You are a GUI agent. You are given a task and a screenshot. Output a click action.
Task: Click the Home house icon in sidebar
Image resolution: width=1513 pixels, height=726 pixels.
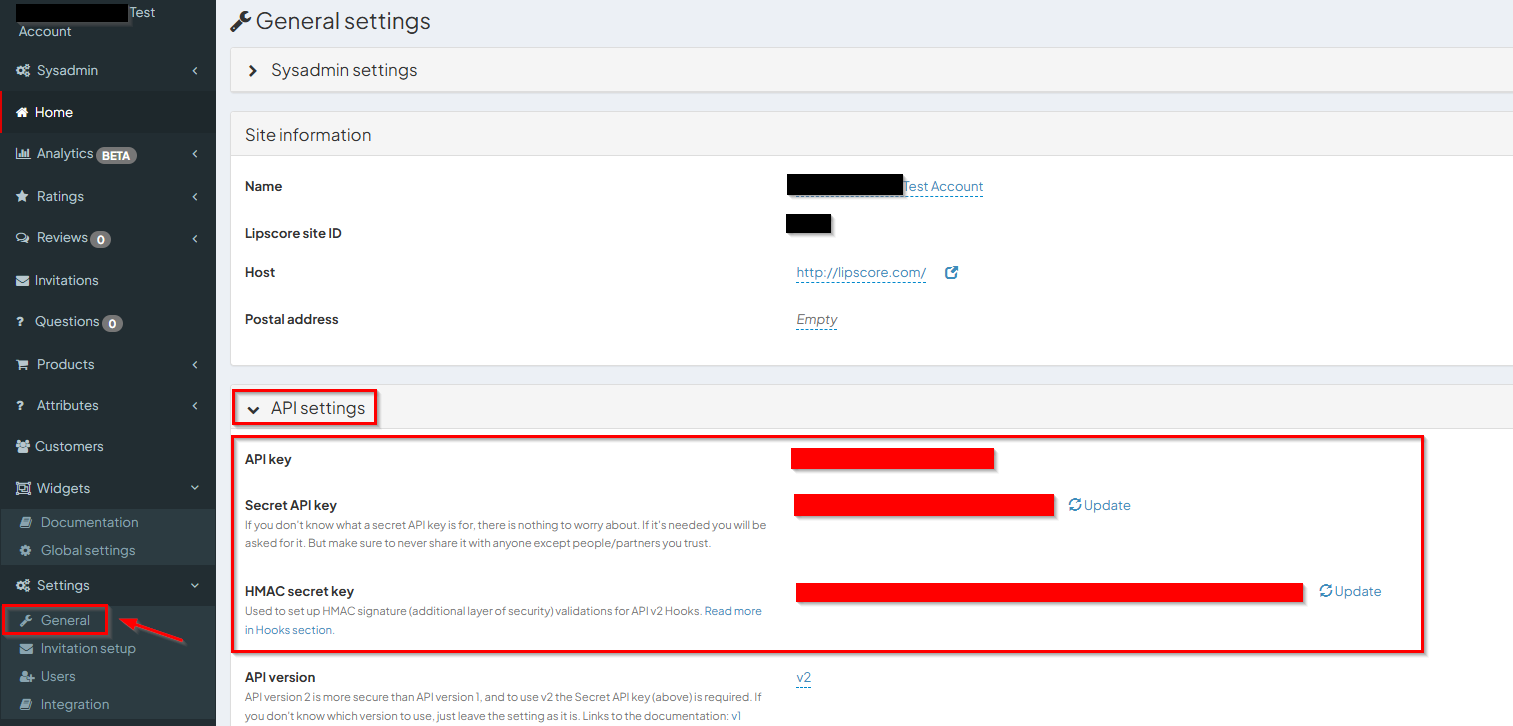pyautogui.click(x=22, y=113)
